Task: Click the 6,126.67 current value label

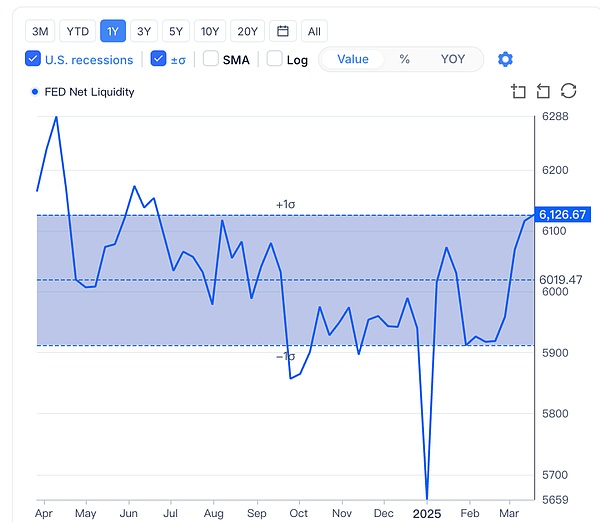Action: (561, 214)
